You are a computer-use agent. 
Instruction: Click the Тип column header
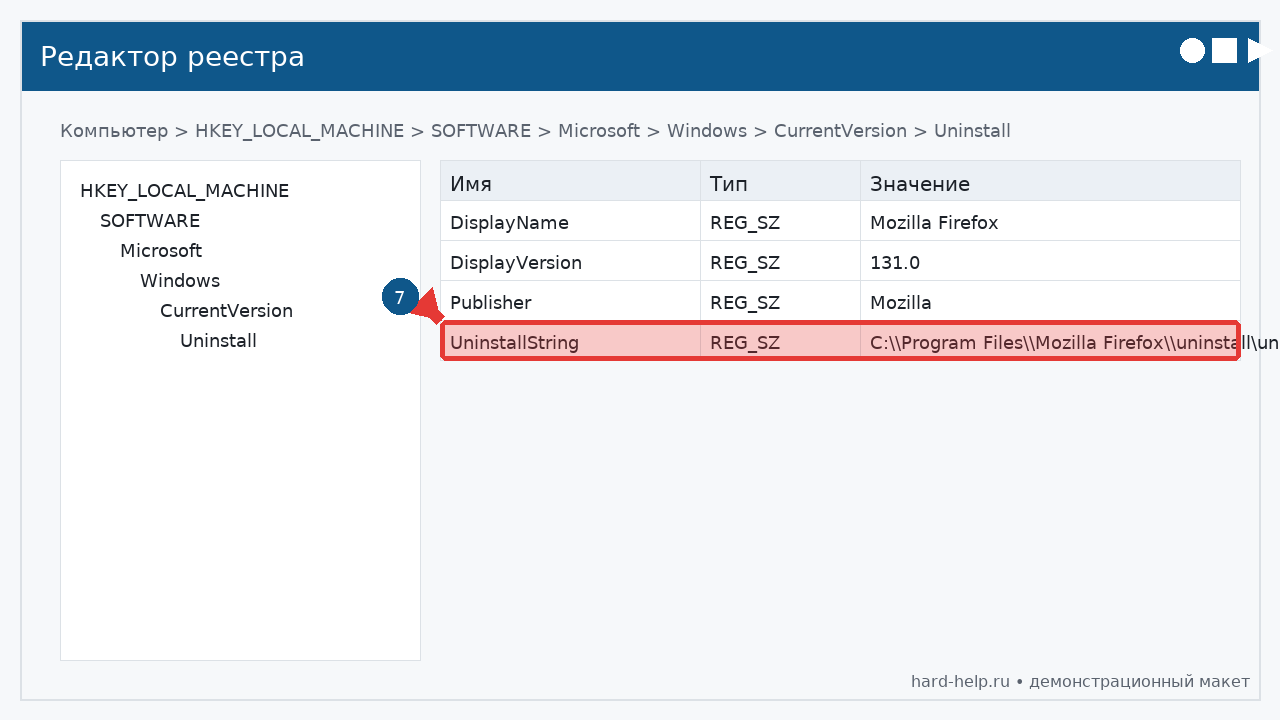[x=728, y=183]
